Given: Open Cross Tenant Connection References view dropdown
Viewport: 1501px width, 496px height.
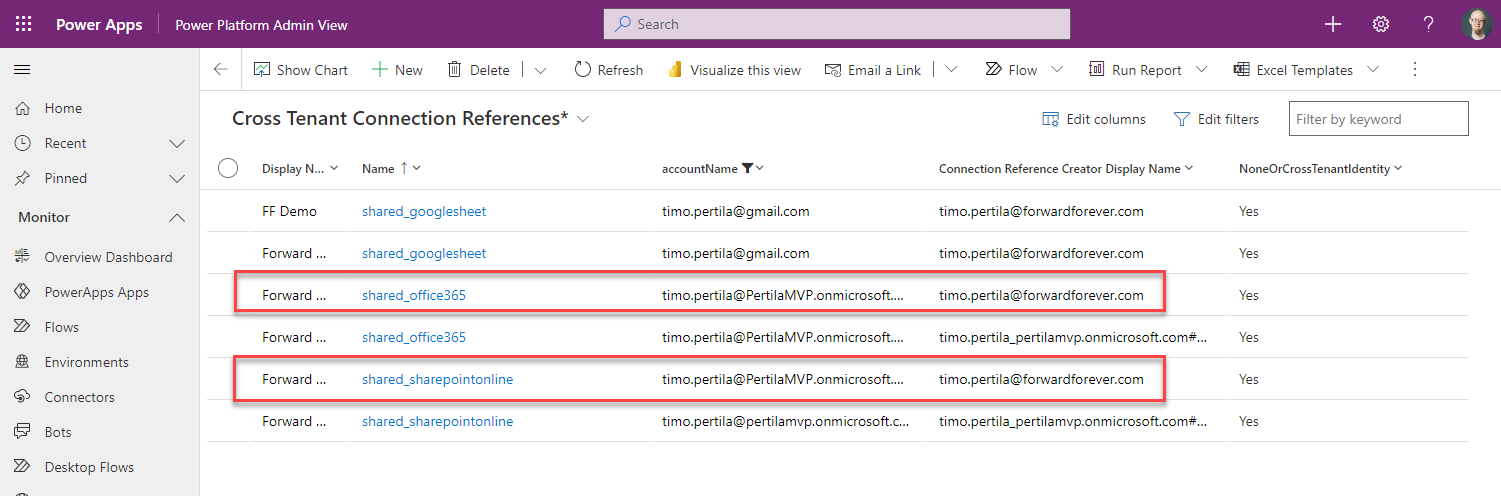Looking at the screenshot, I should pos(583,119).
